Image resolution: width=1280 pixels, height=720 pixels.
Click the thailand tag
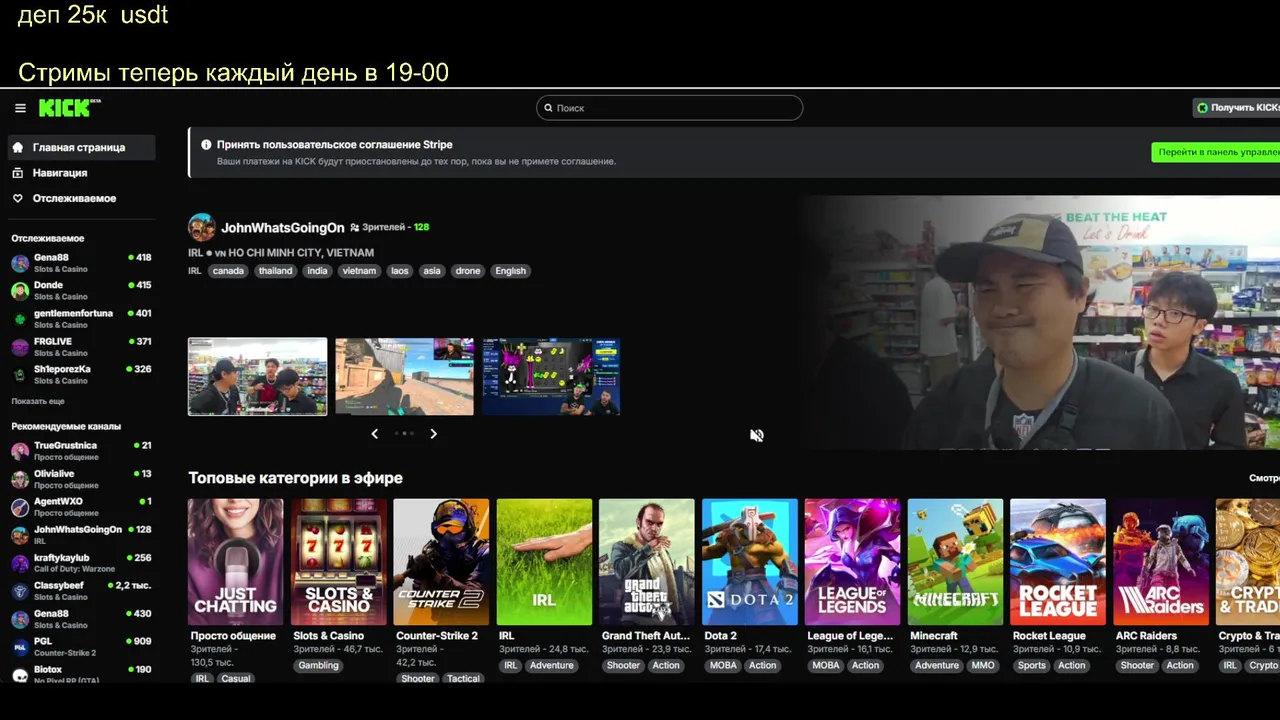(275, 271)
